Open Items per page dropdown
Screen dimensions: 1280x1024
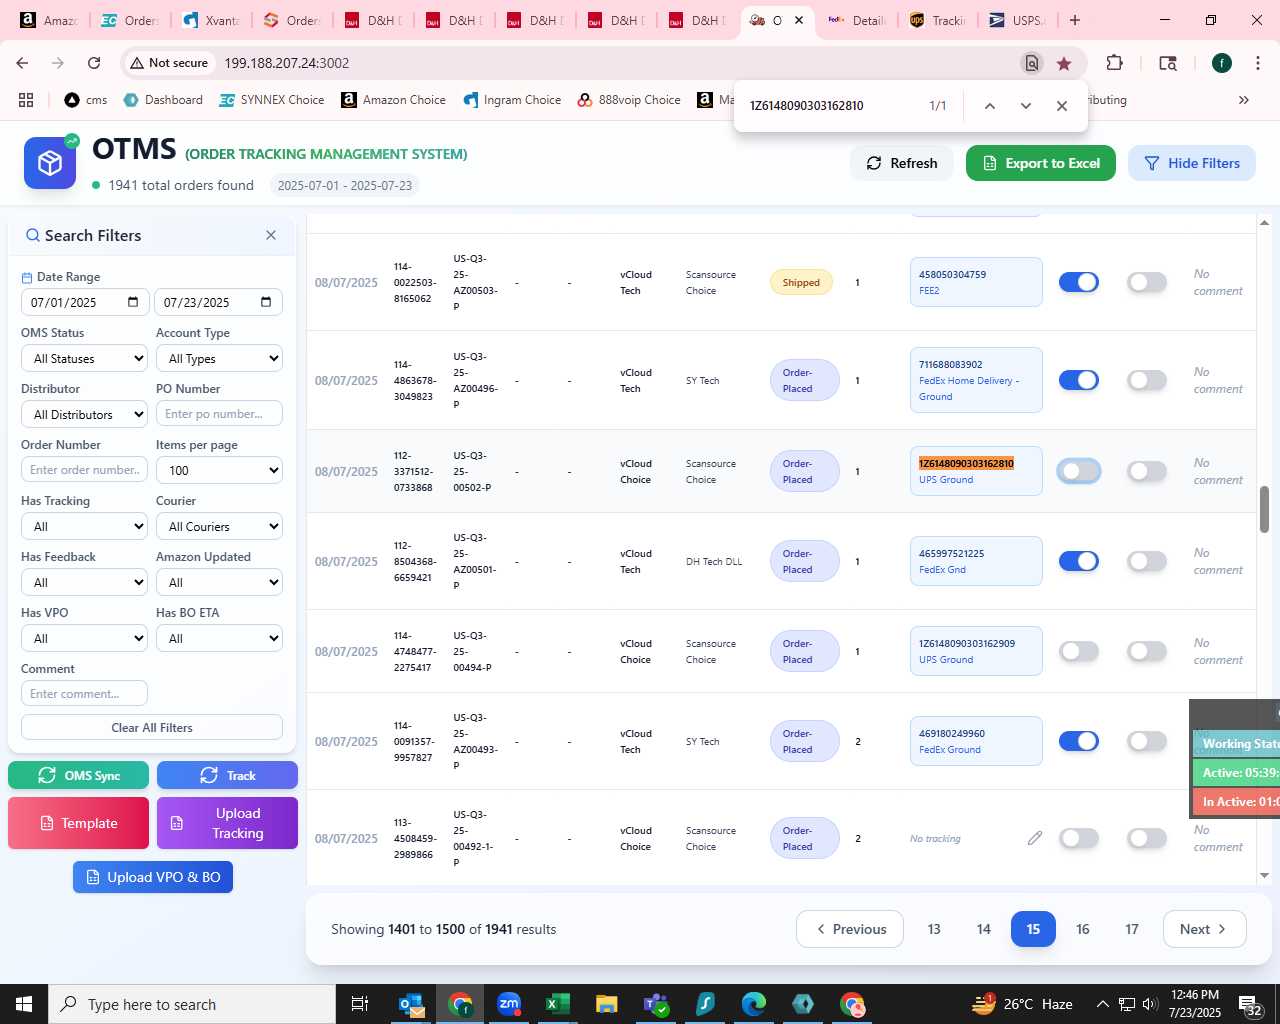(219, 470)
